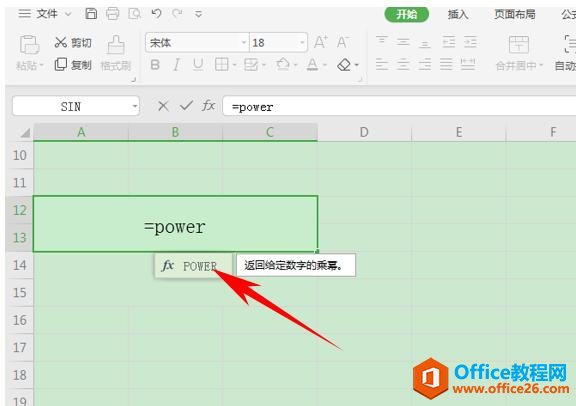
Task: Click the bottom align icon
Action: [425, 43]
